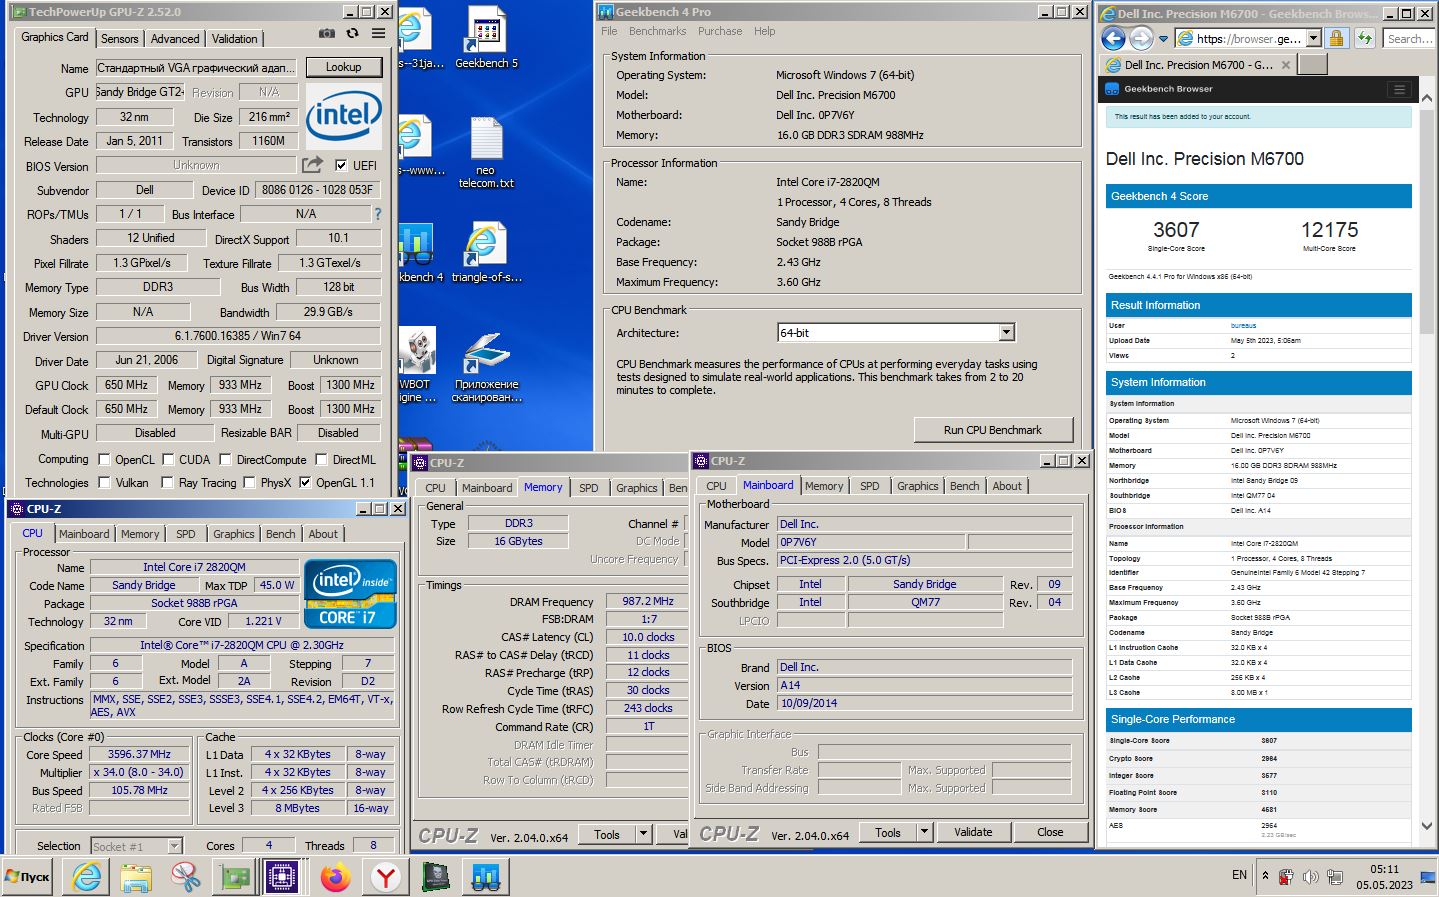Click the Lookup button in GPU-Z
The image size is (1439, 897).
[343, 67]
